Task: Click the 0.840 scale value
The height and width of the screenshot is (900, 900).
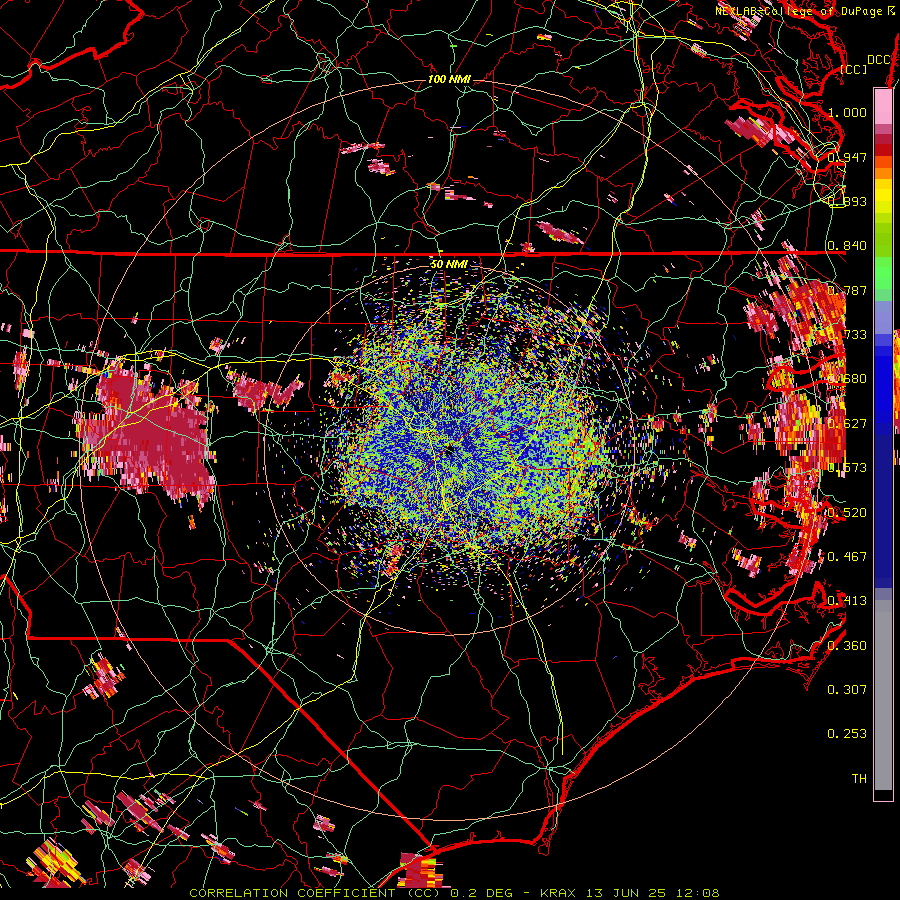Action: 847,246
